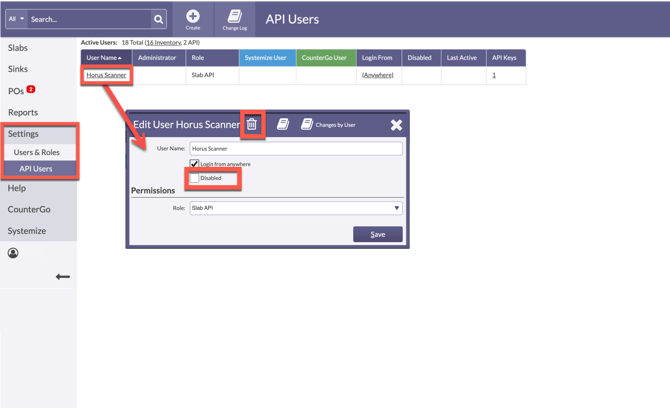The height and width of the screenshot is (408, 670).
Task: Edit the User Name input field
Action: (x=296, y=149)
